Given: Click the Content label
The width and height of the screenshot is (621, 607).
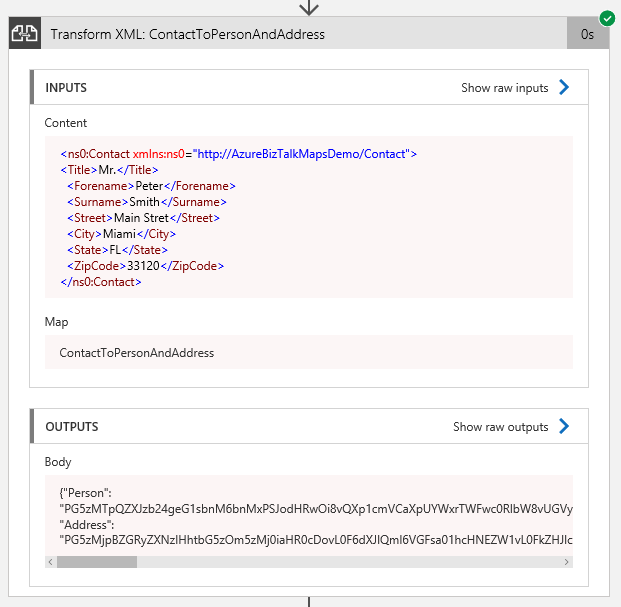Looking at the screenshot, I should (66, 123).
